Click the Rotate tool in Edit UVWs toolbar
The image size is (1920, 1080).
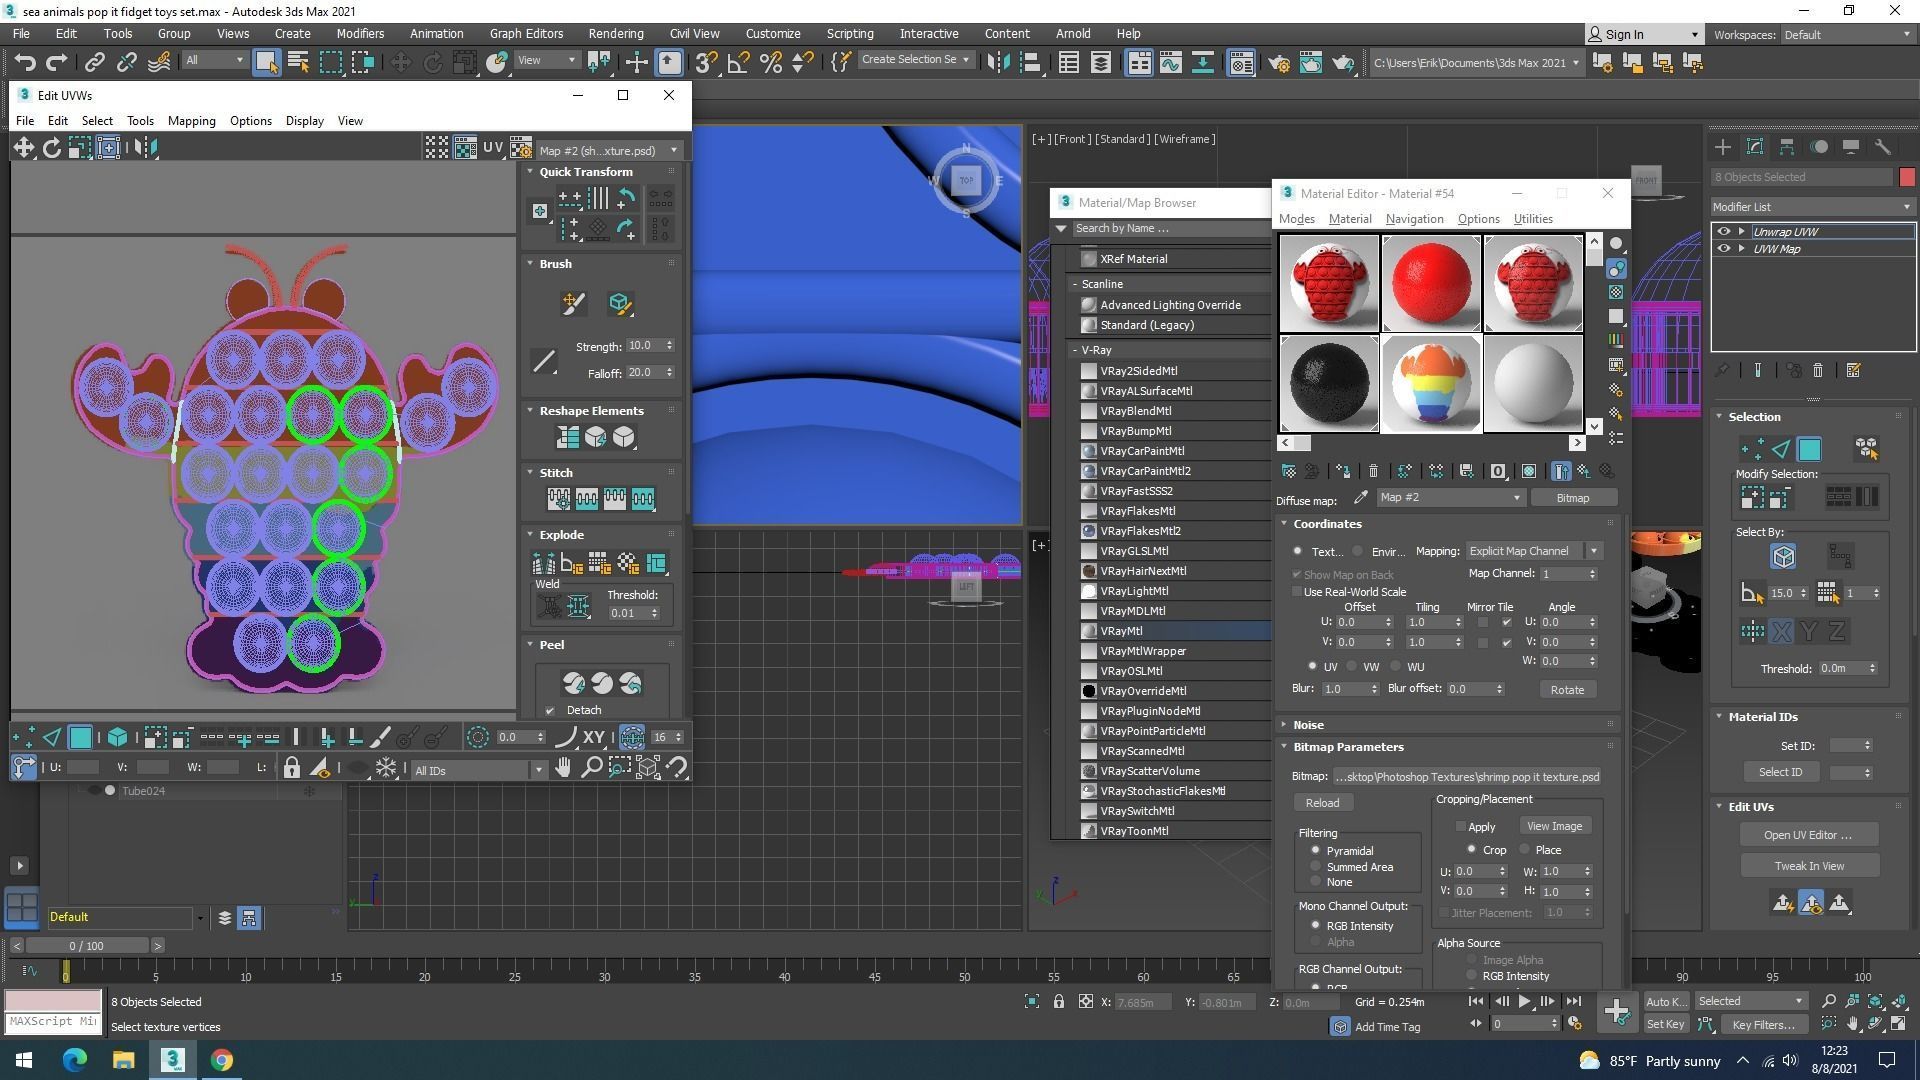[51, 148]
